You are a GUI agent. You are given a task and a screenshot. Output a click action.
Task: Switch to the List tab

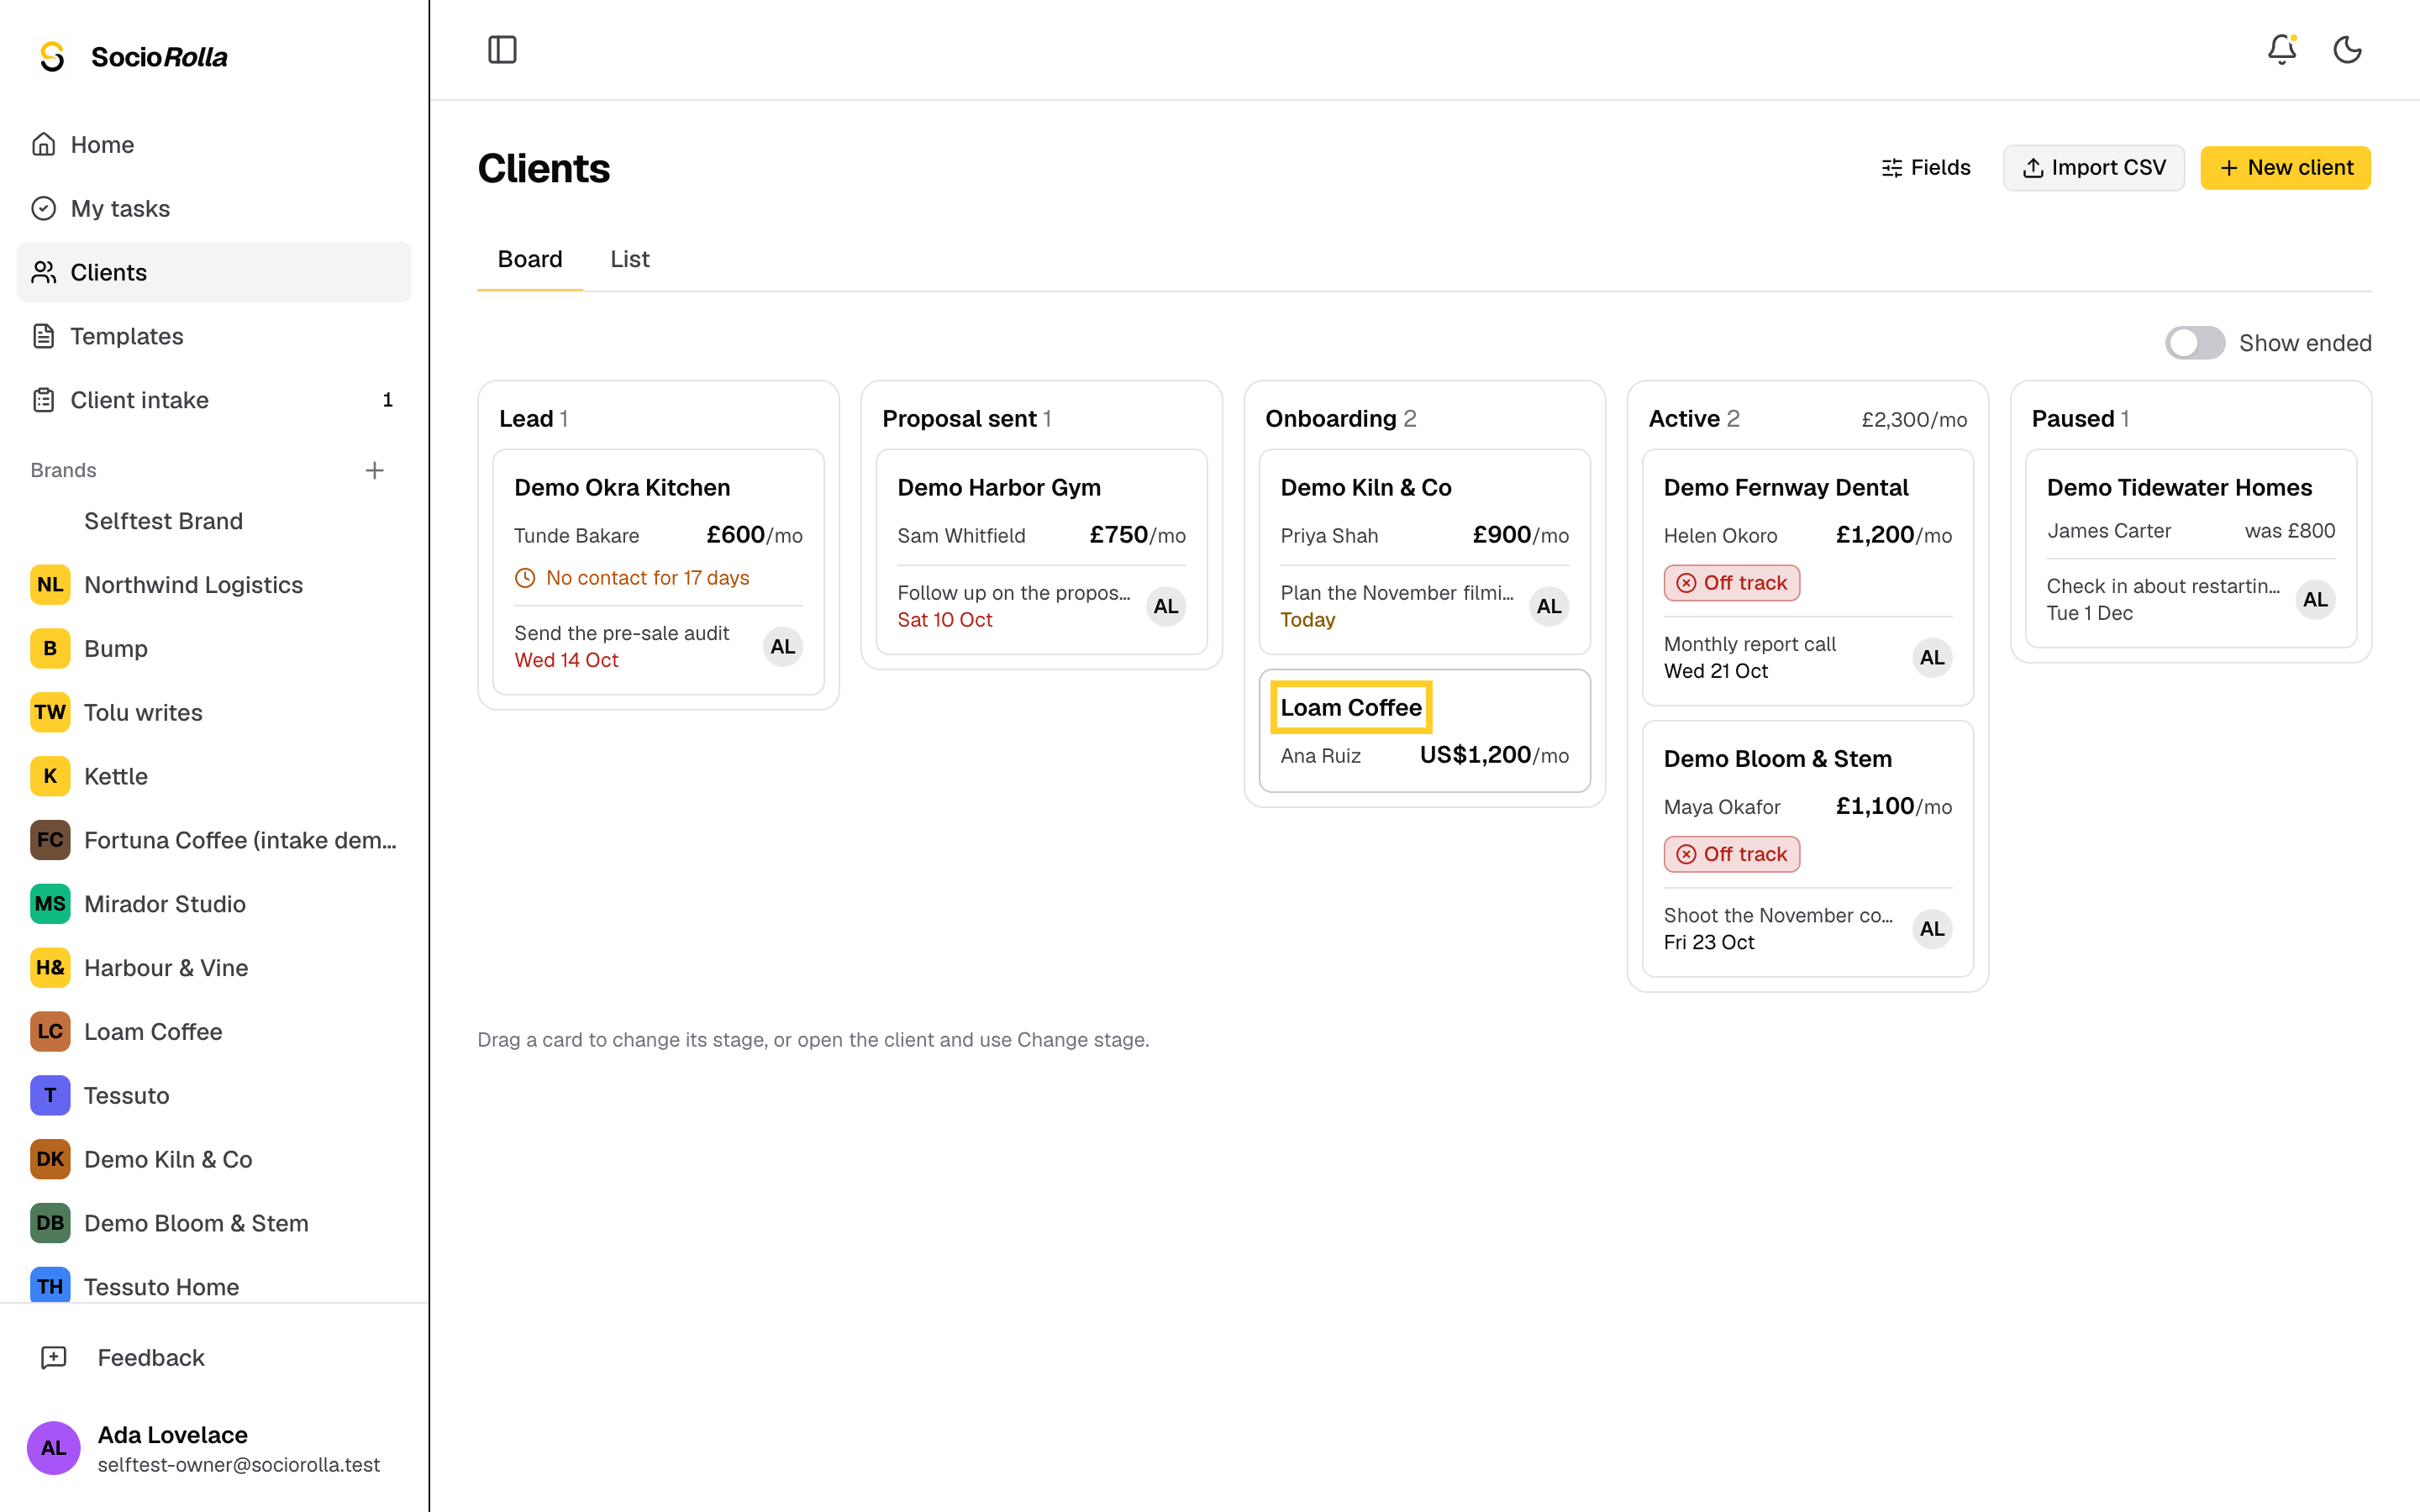coord(629,259)
